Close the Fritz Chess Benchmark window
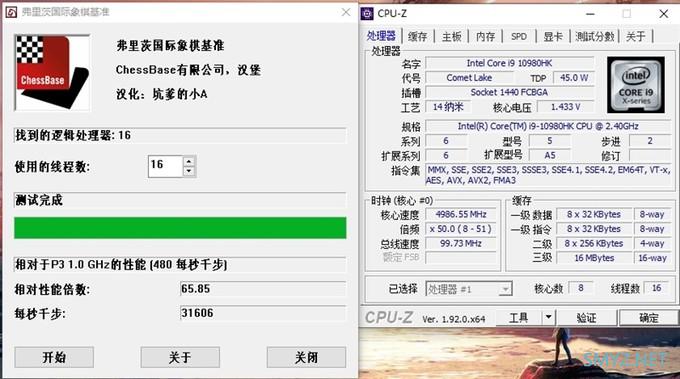The height and width of the screenshot is (379, 680). click(x=346, y=12)
